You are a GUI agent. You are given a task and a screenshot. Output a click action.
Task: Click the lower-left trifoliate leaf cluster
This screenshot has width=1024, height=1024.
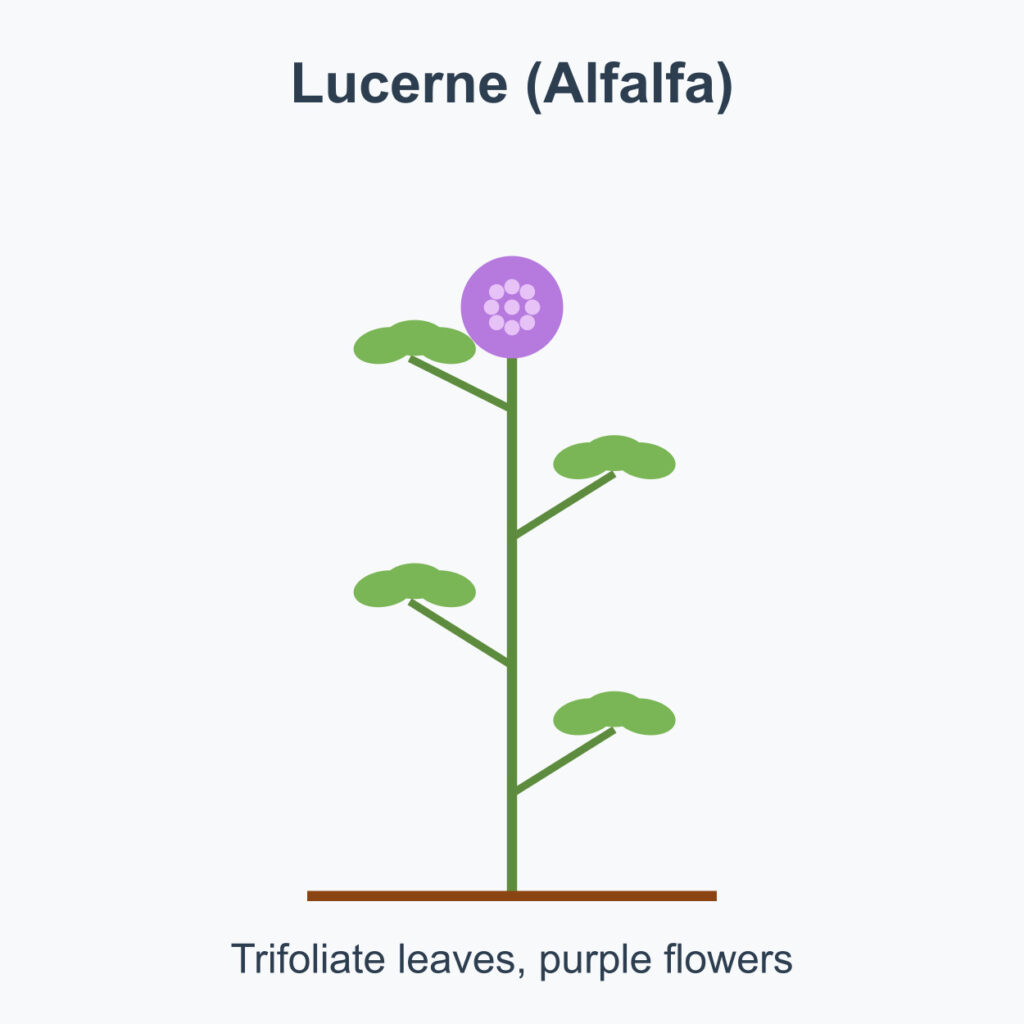point(414,585)
